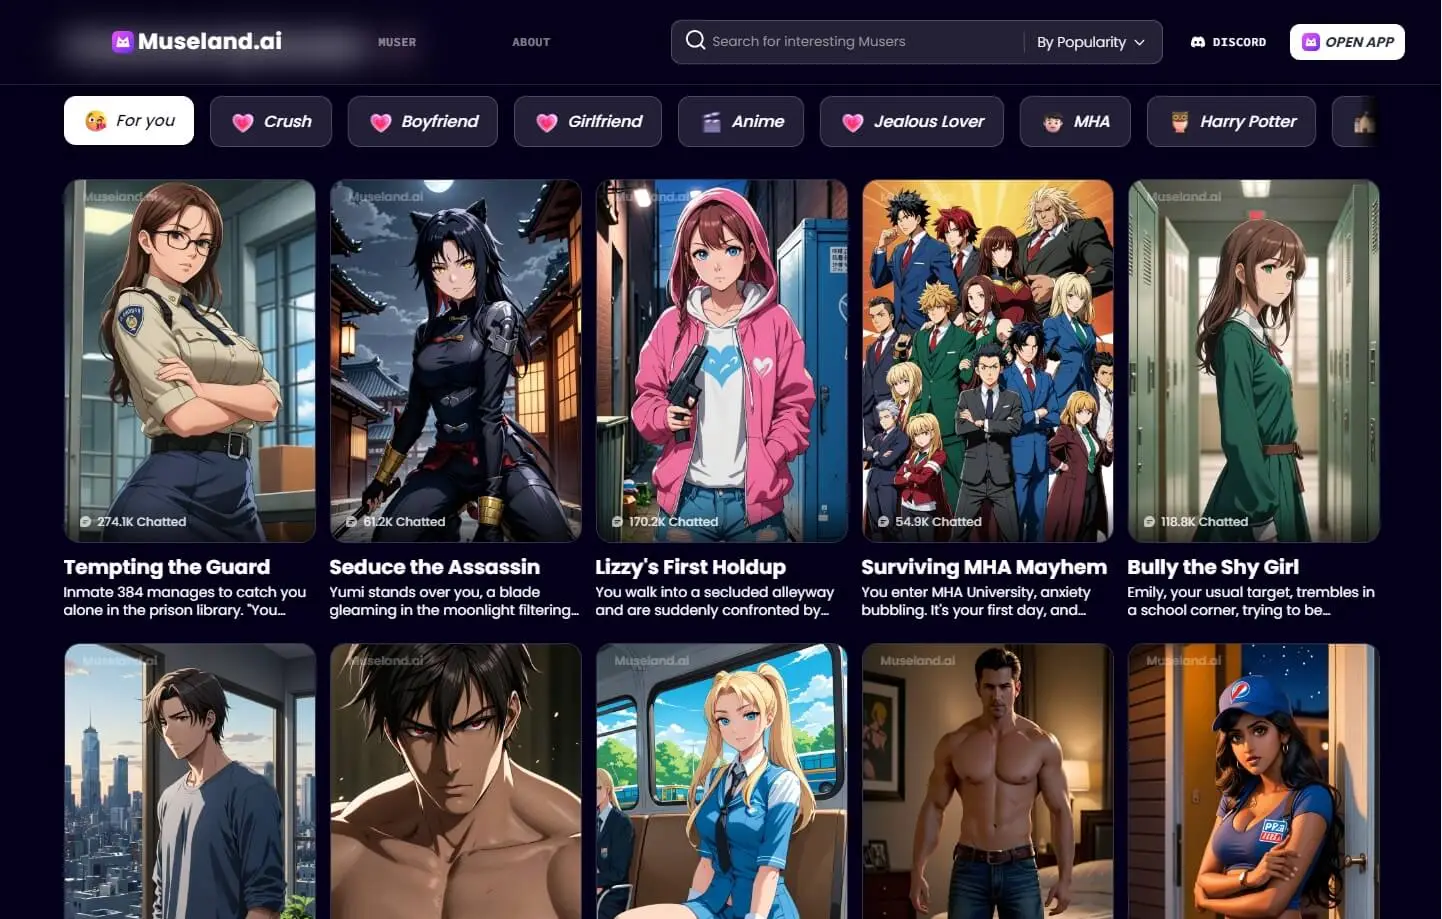Click the purple icon in Open App button

[x=1310, y=42]
